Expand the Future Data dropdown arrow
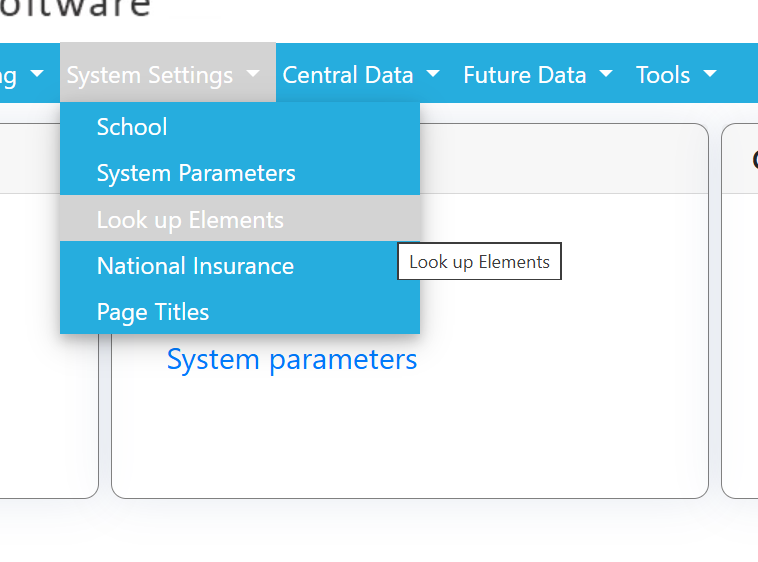 (x=606, y=75)
